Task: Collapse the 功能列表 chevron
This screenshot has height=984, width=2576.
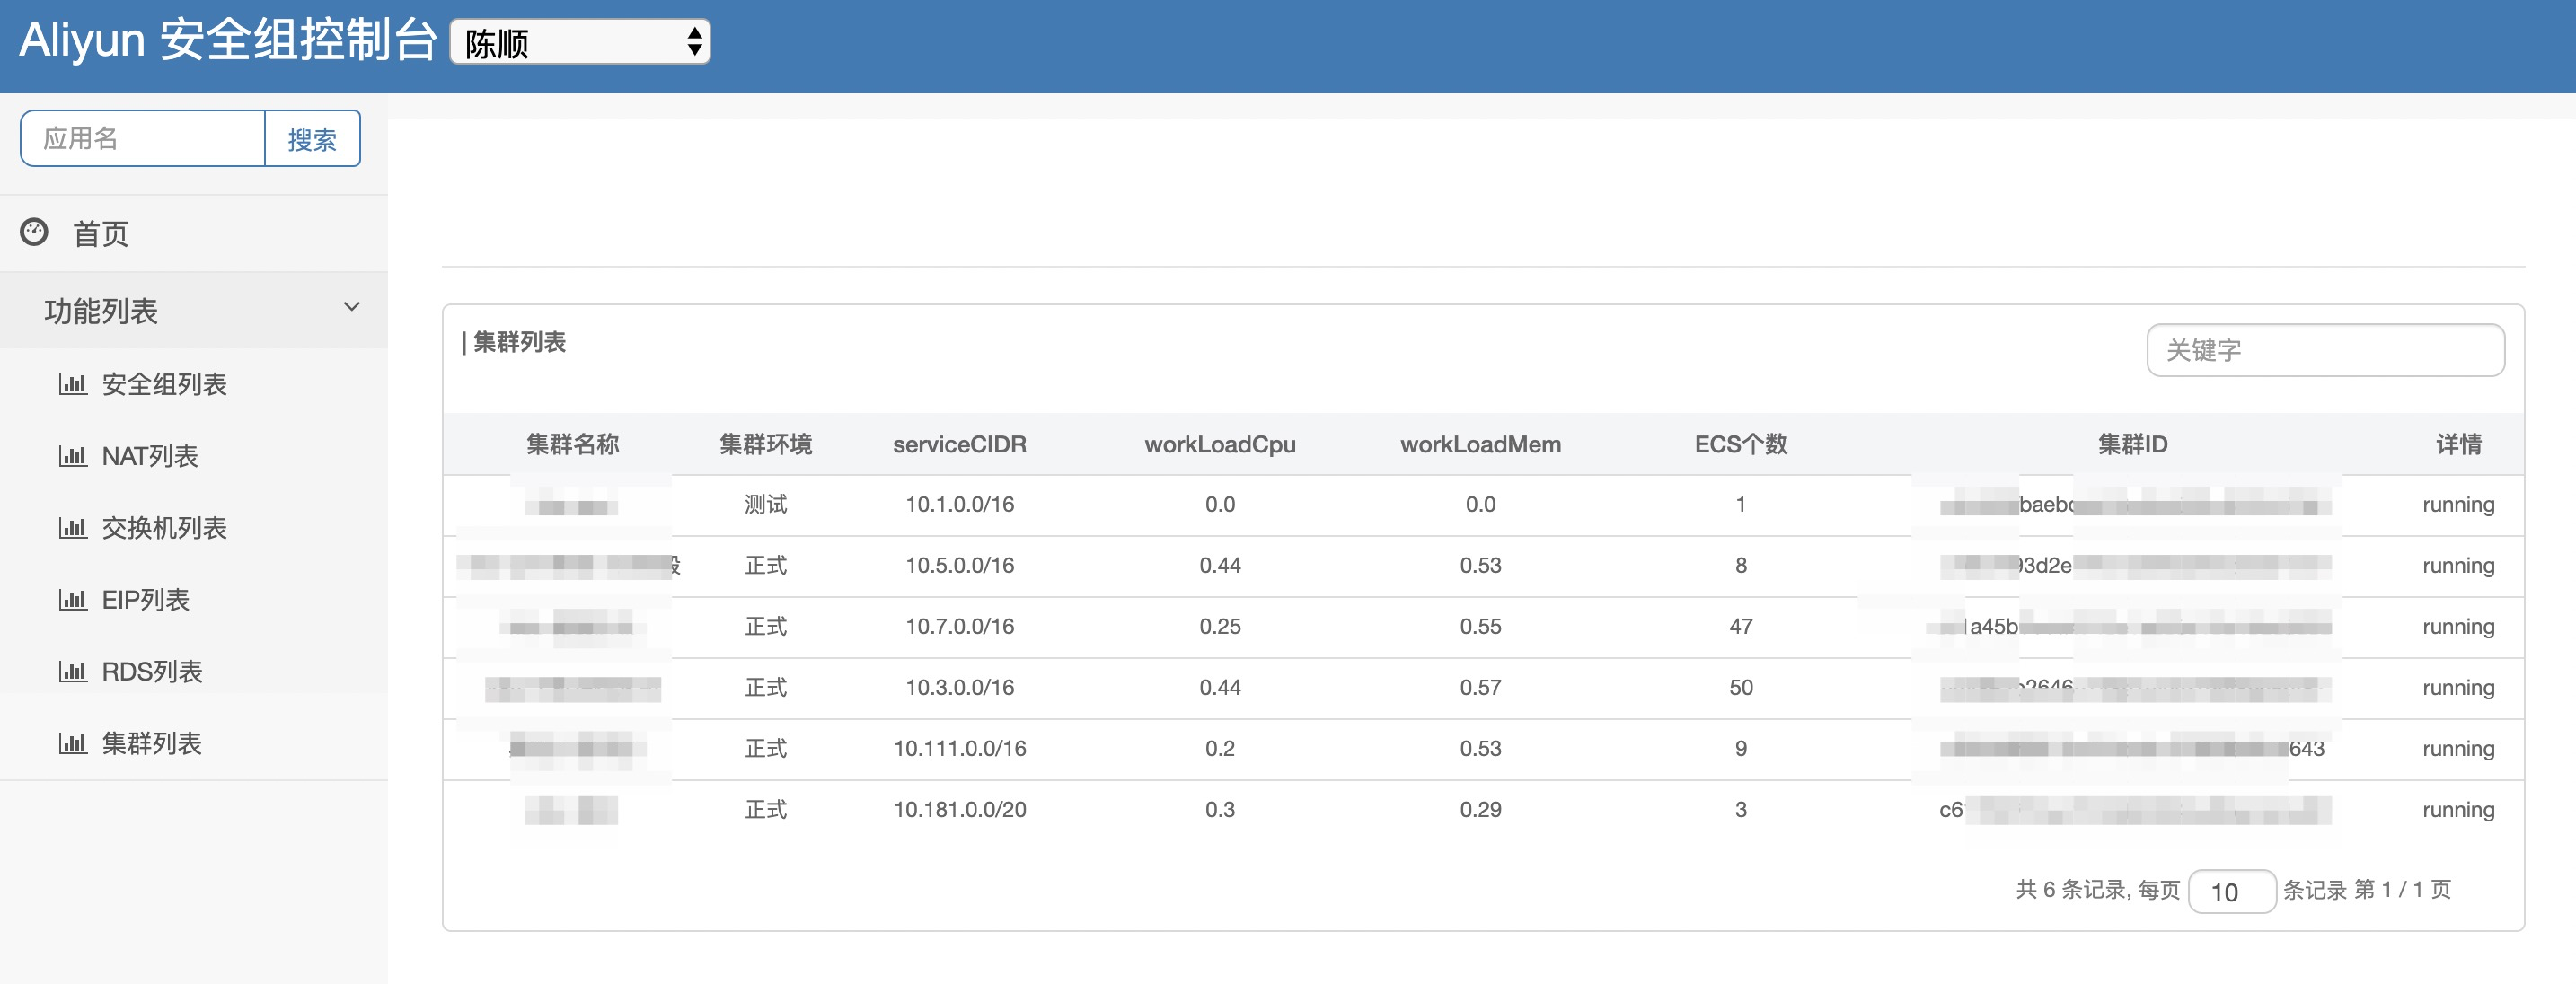Action: 351,307
